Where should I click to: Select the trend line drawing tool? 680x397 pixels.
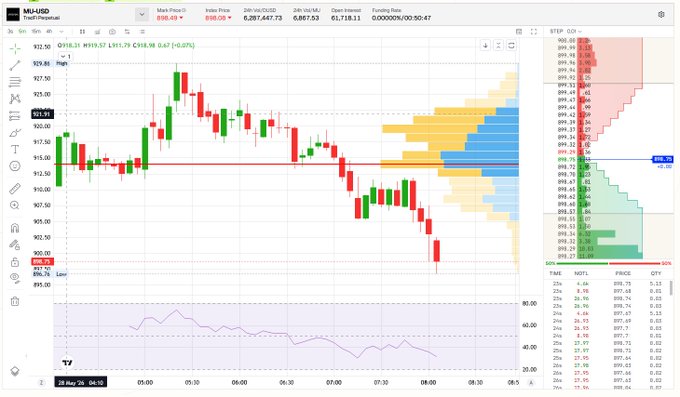[x=15, y=66]
